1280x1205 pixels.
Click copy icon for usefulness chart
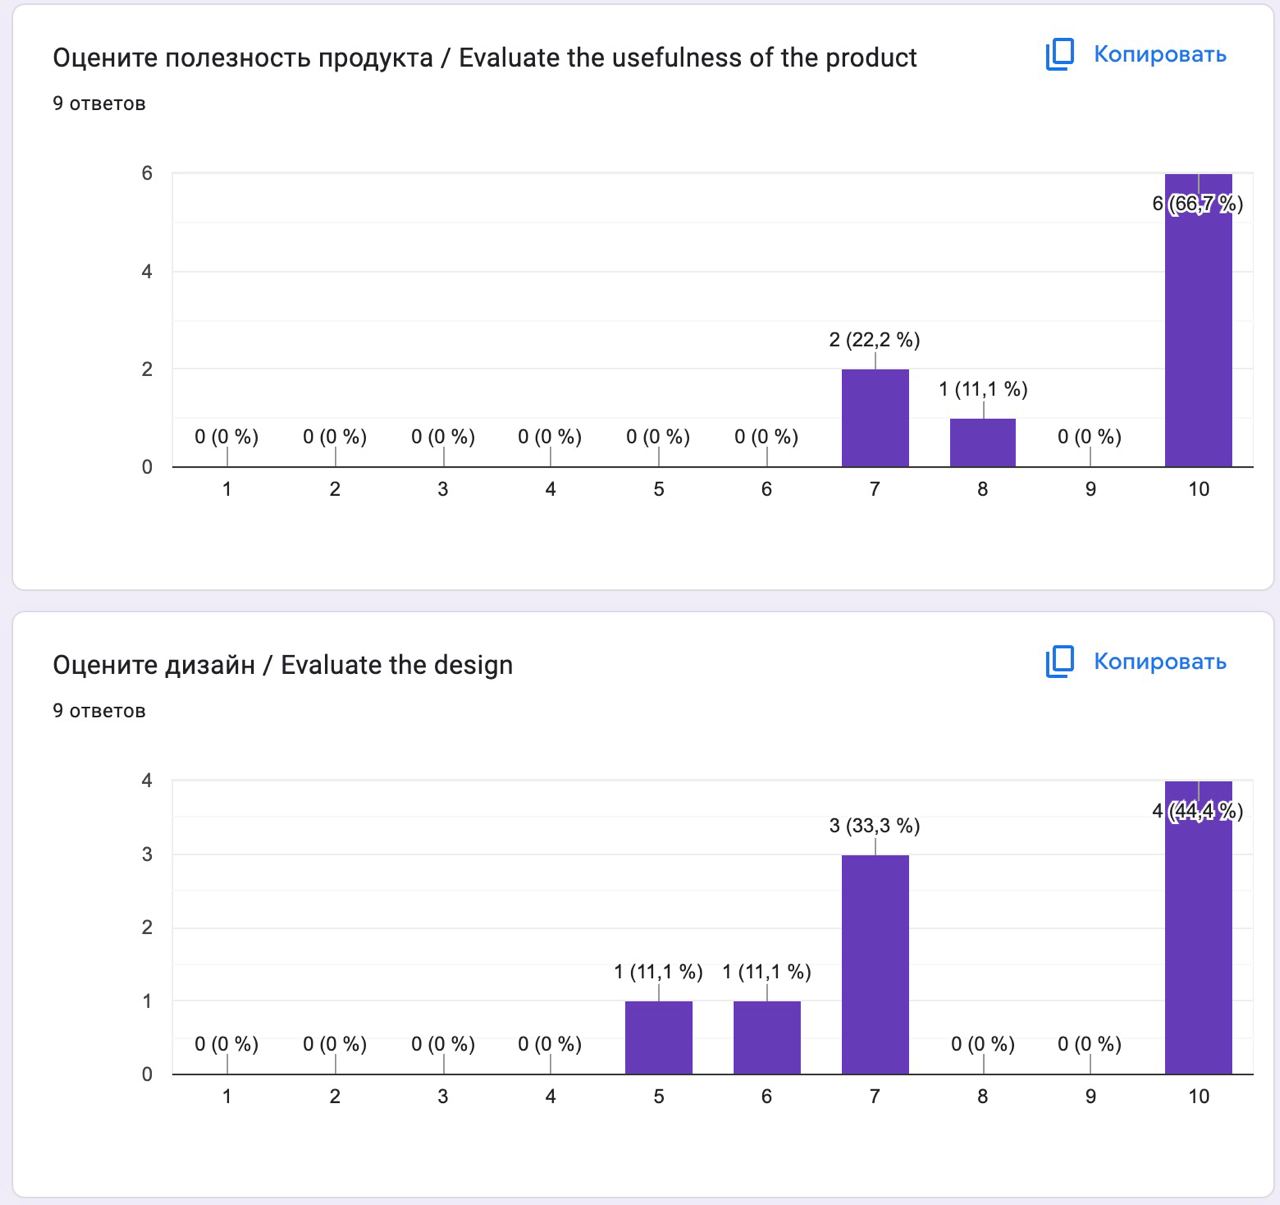pyautogui.click(x=1060, y=55)
